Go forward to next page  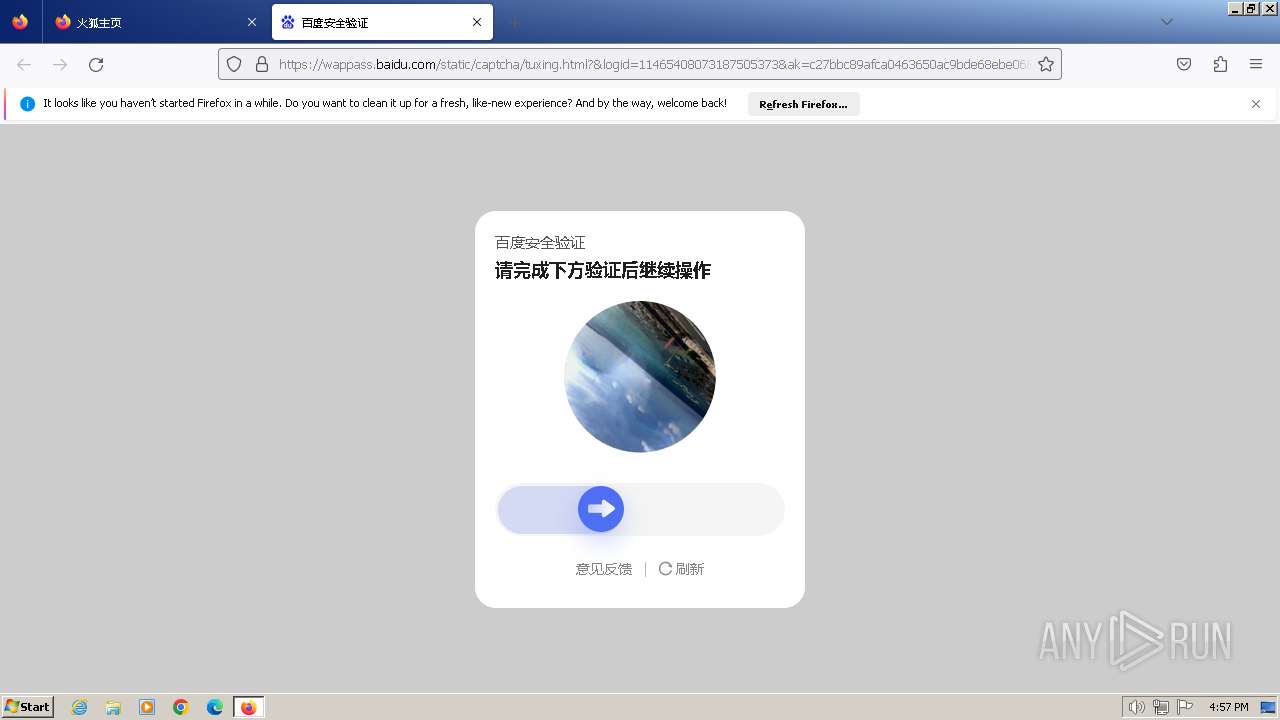click(60, 64)
